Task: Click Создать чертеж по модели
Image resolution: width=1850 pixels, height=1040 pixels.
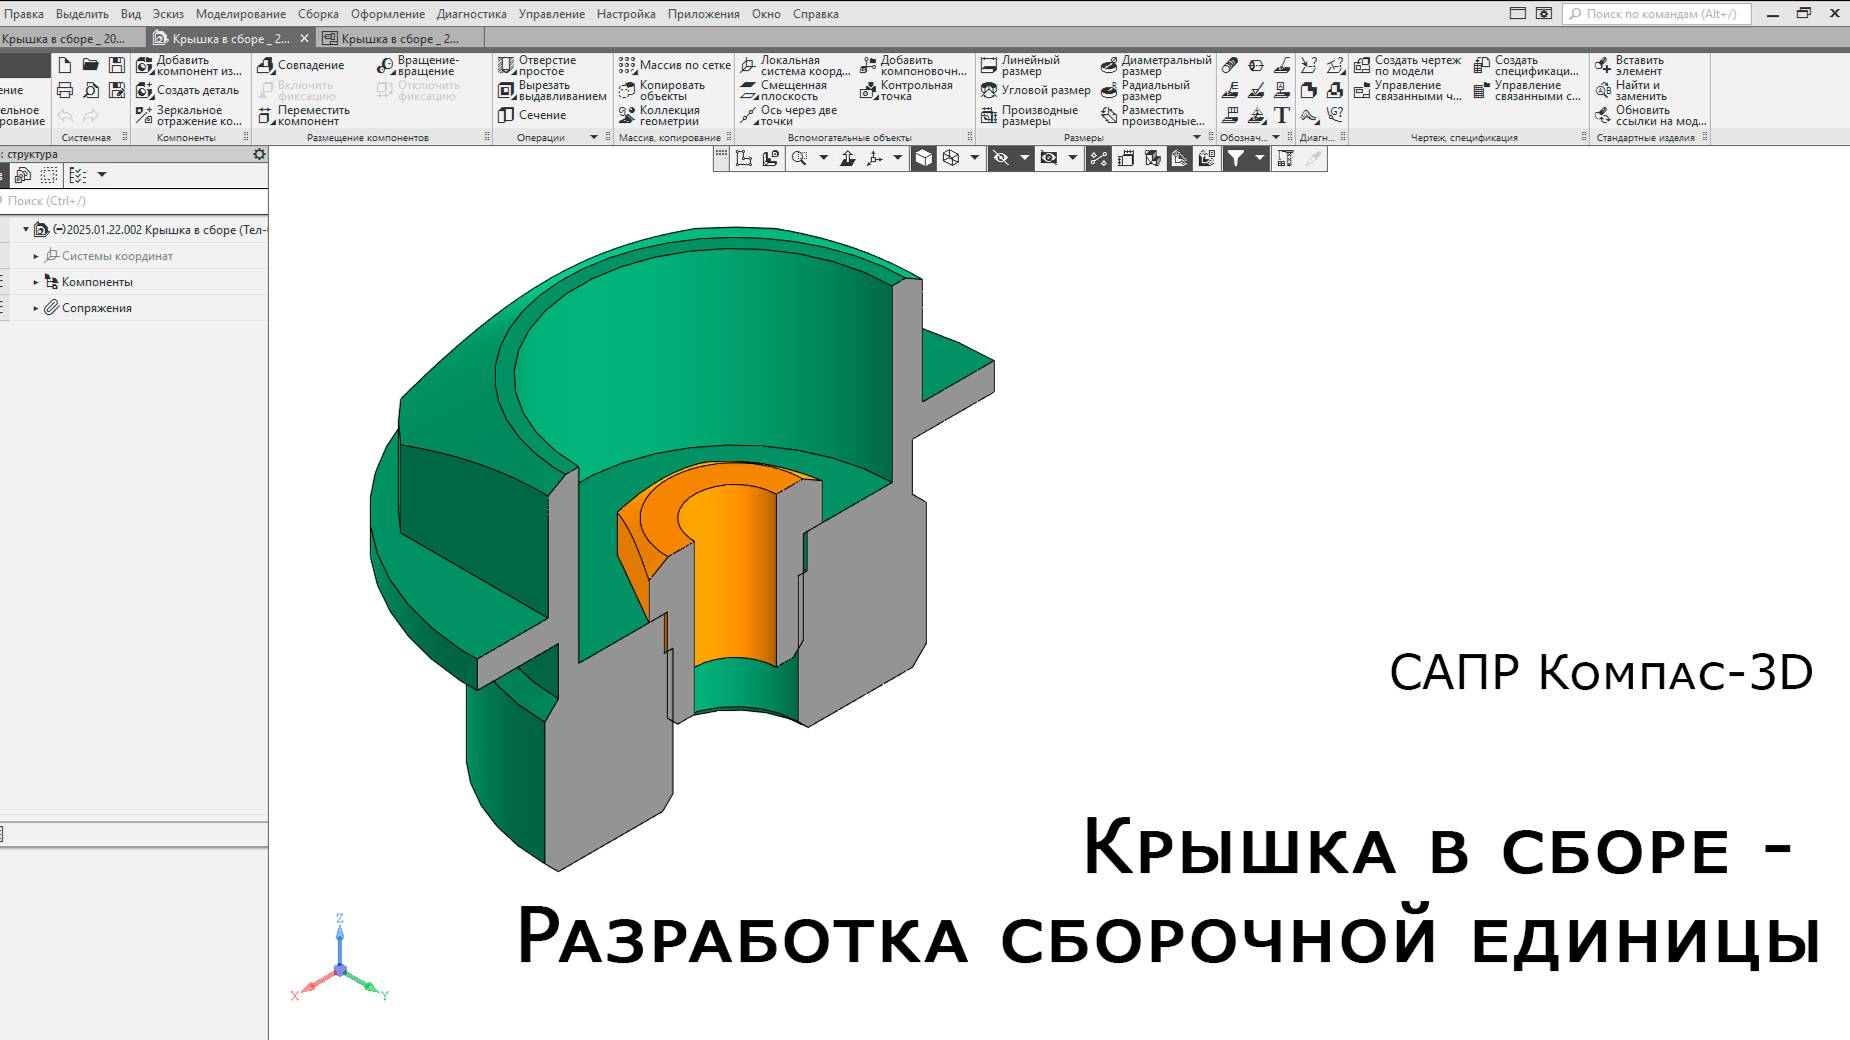Action: 1408,65
